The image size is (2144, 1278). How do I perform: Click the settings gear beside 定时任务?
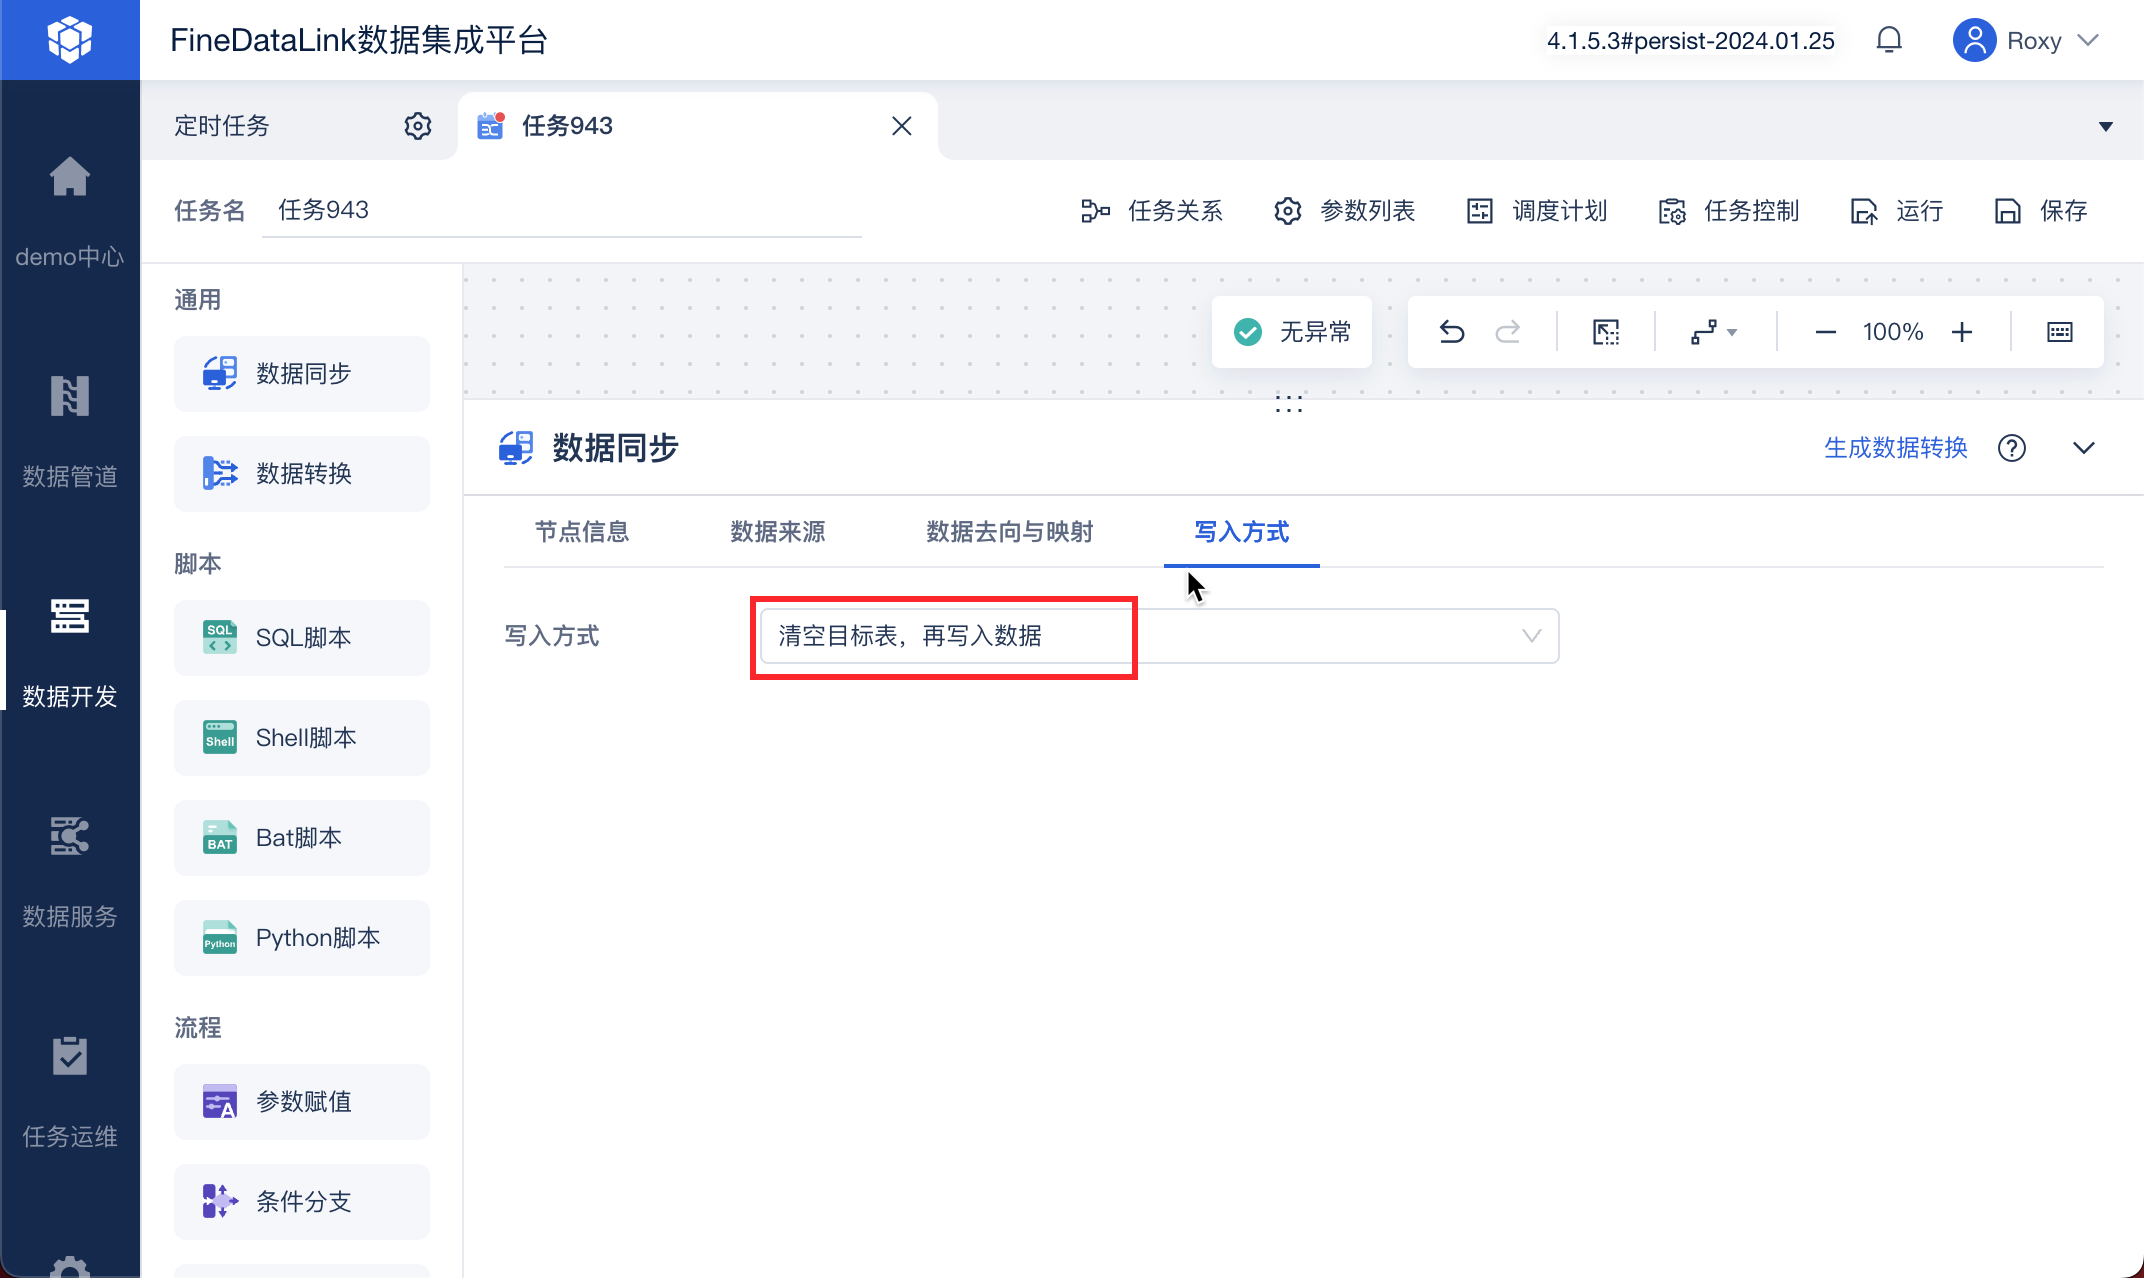[x=418, y=126]
